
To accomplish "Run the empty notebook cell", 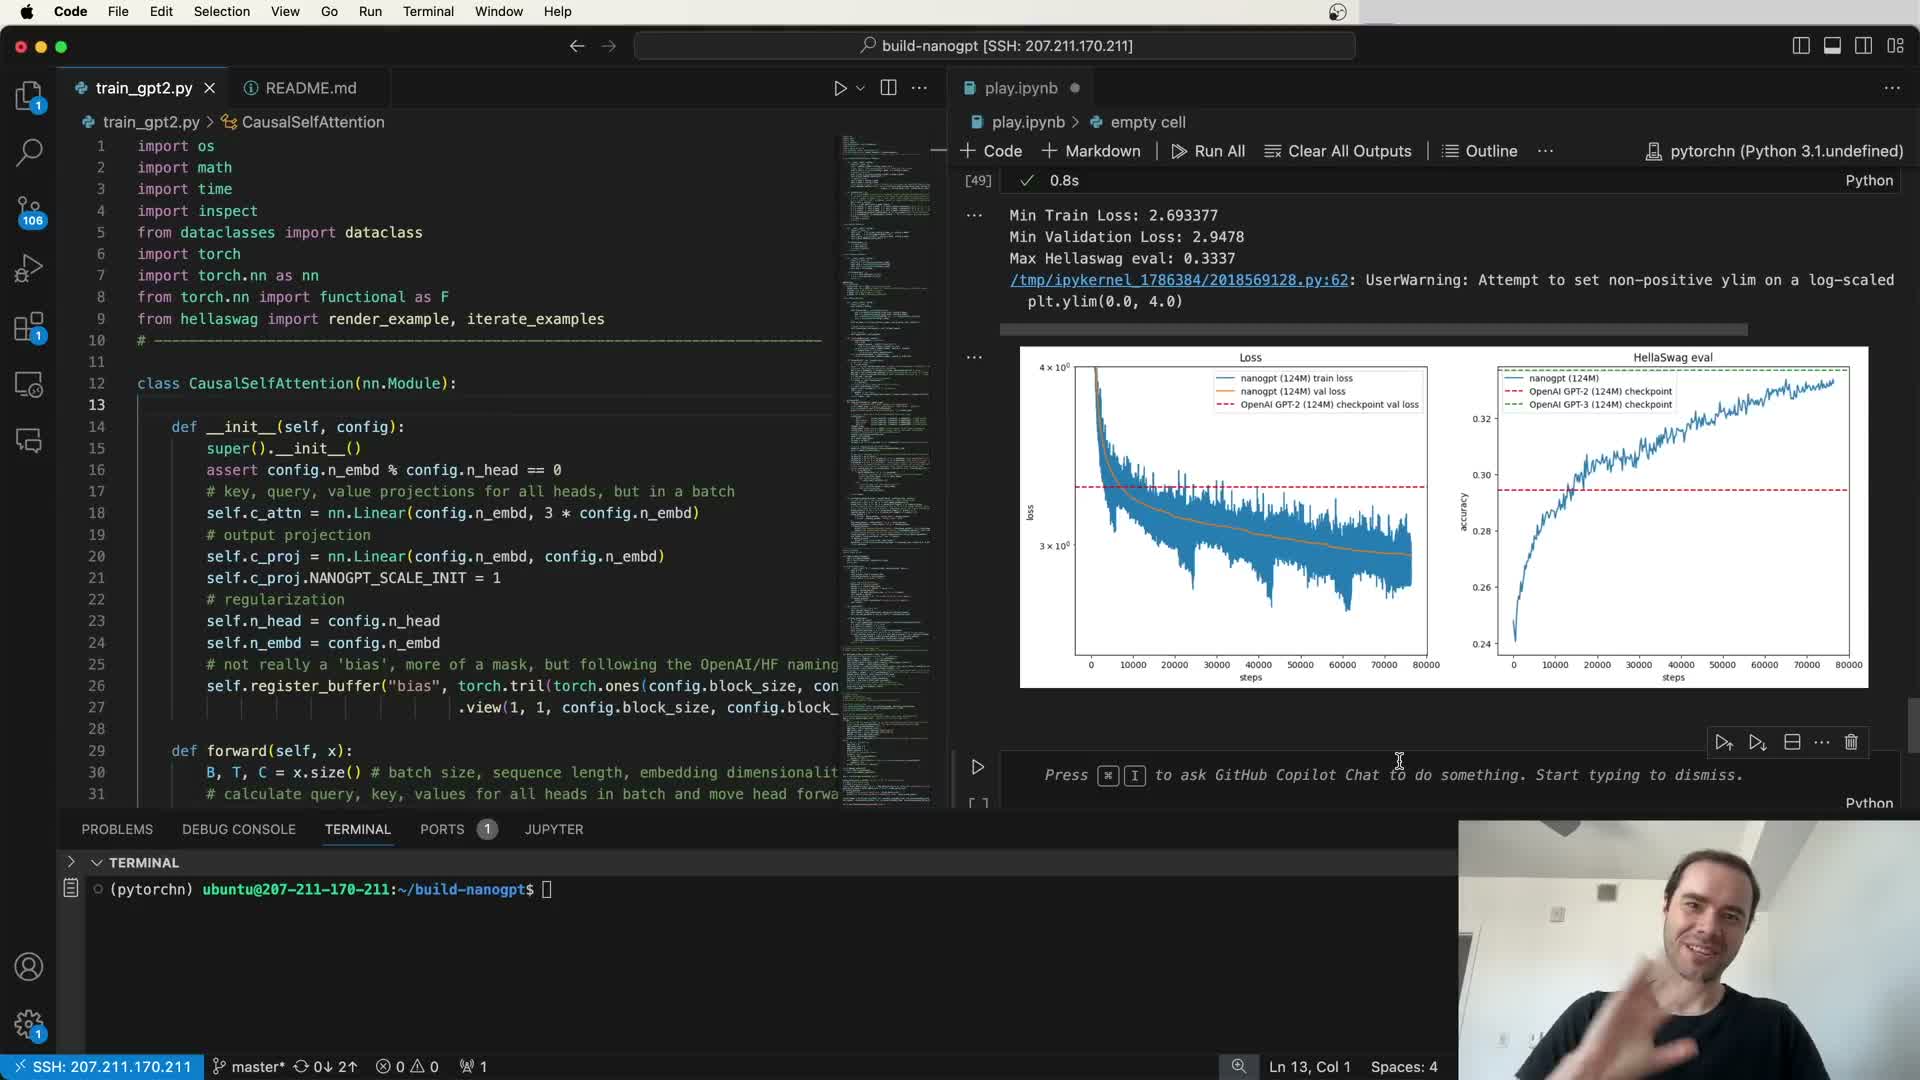I will 978,767.
